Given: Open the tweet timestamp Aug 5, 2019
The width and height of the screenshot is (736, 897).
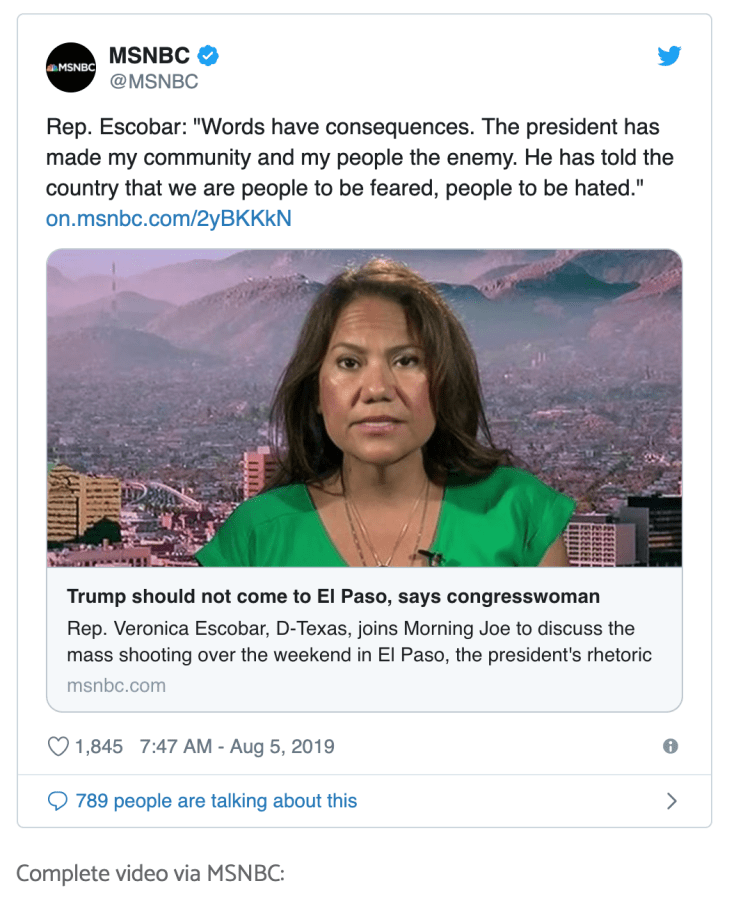Looking at the screenshot, I should click(237, 746).
